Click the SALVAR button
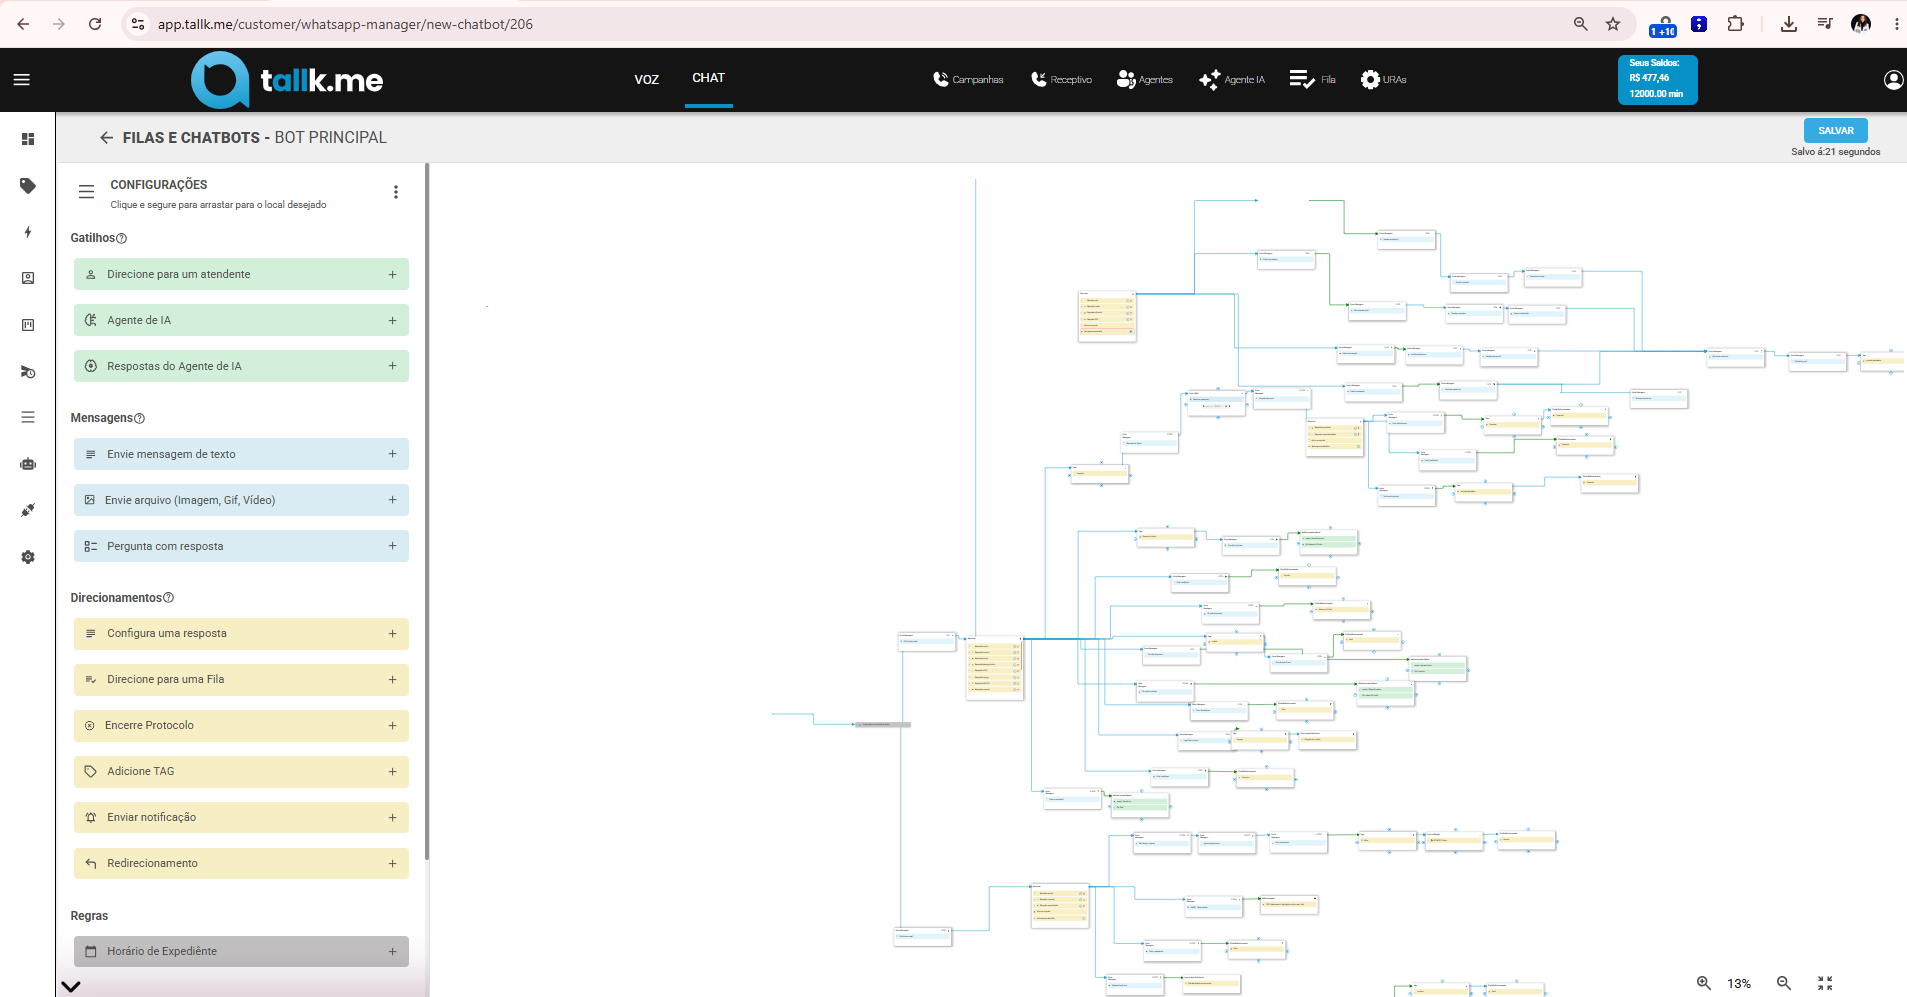 pos(1835,130)
